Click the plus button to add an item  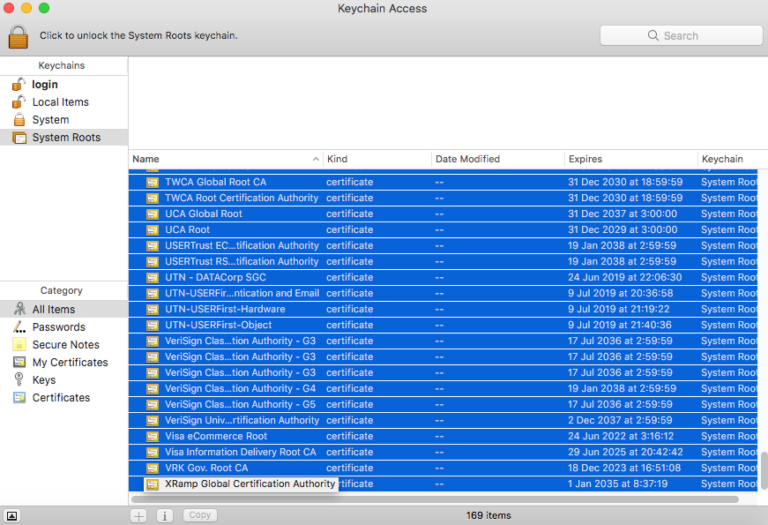point(139,515)
